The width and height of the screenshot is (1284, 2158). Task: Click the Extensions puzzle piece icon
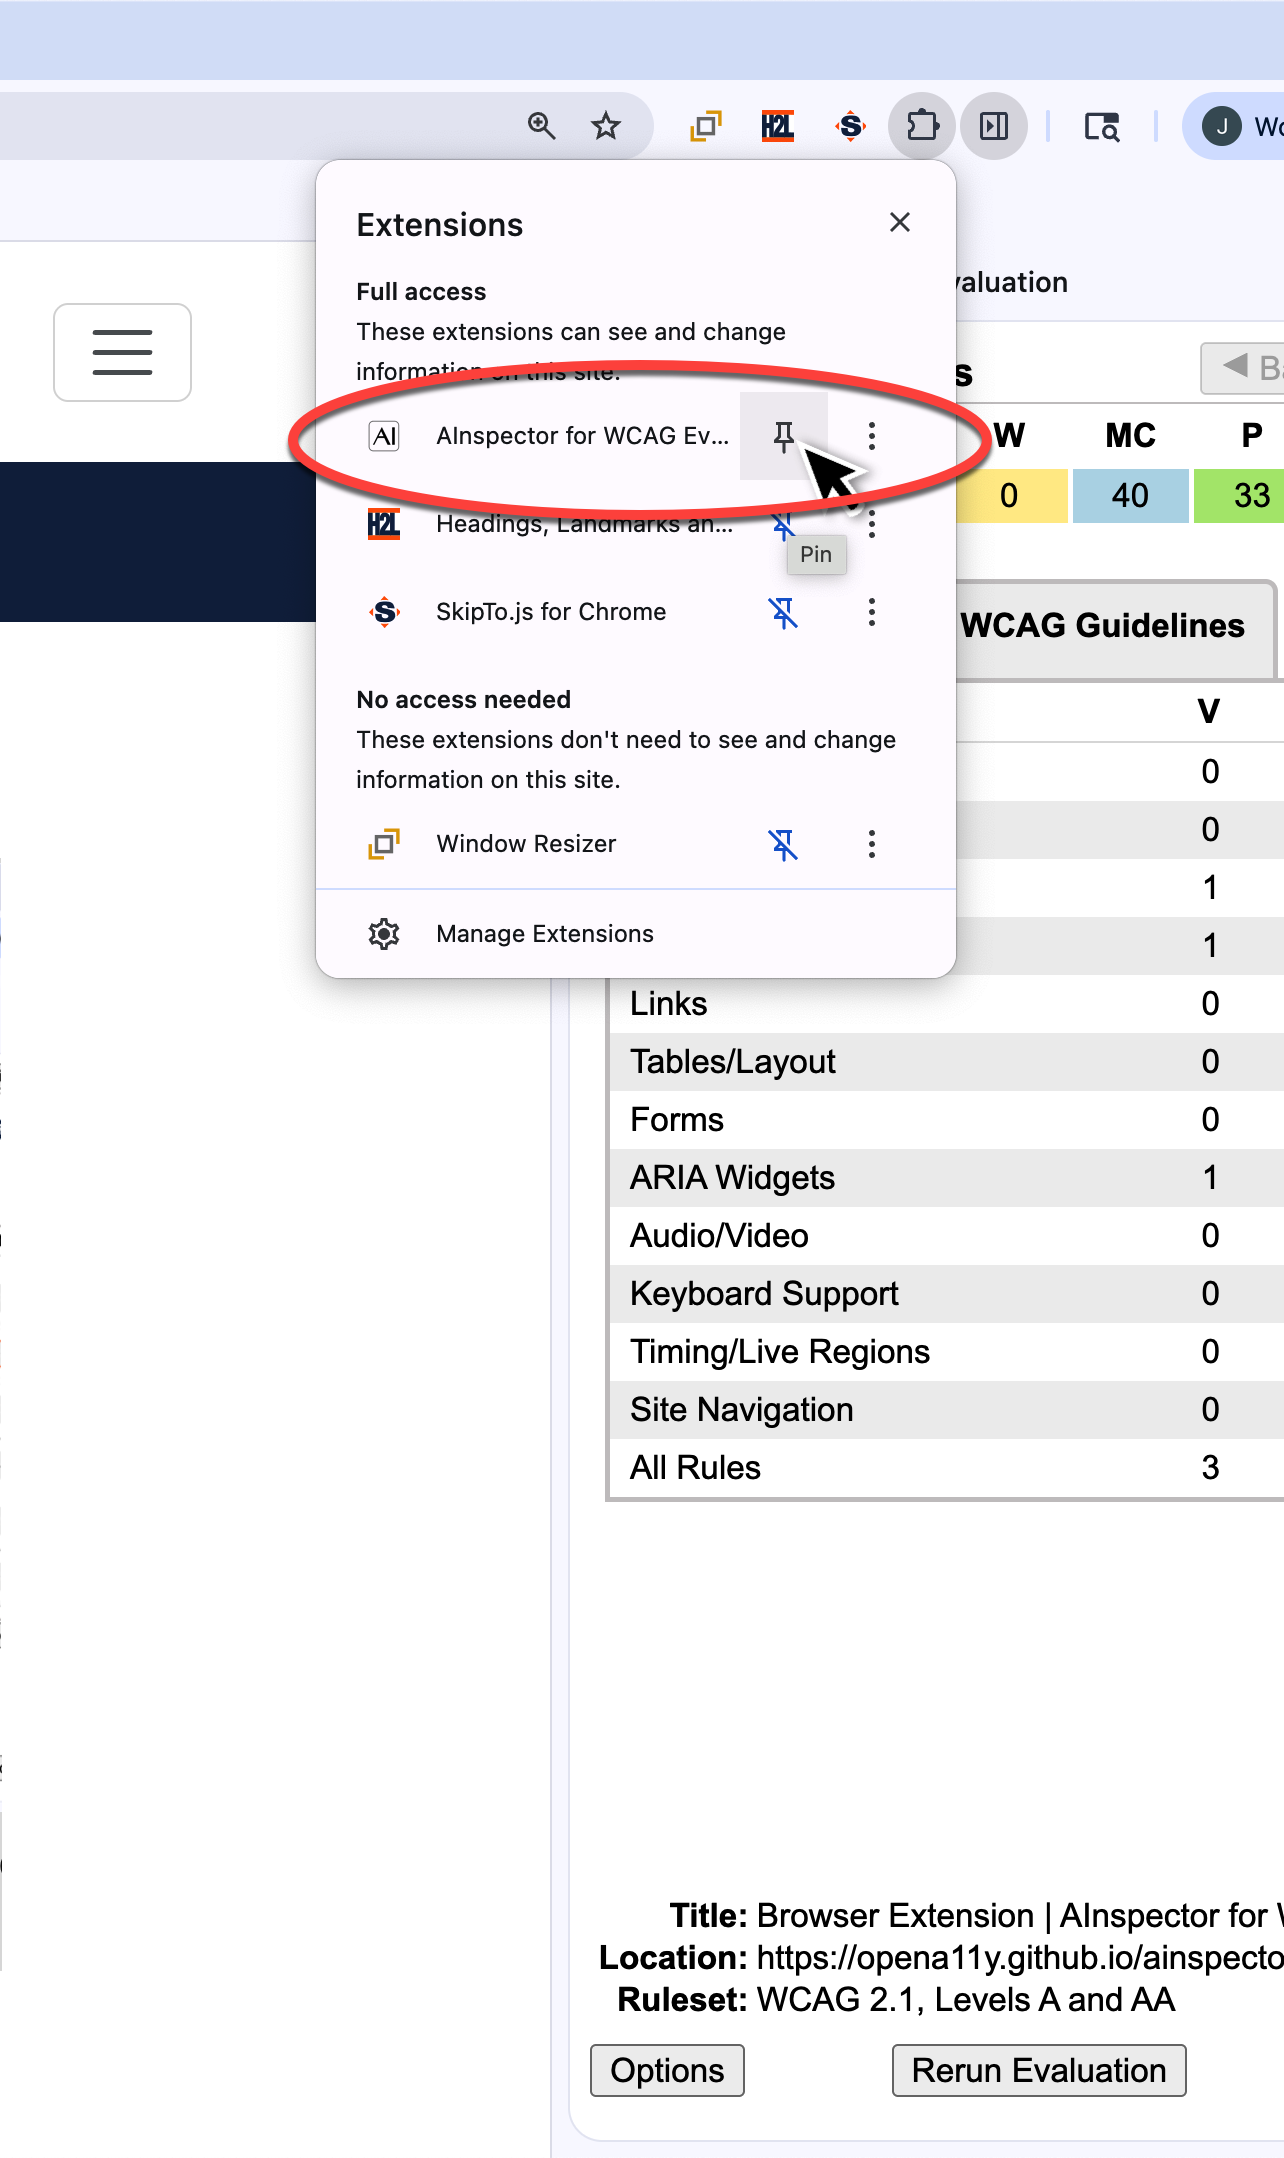pos(922,126)
